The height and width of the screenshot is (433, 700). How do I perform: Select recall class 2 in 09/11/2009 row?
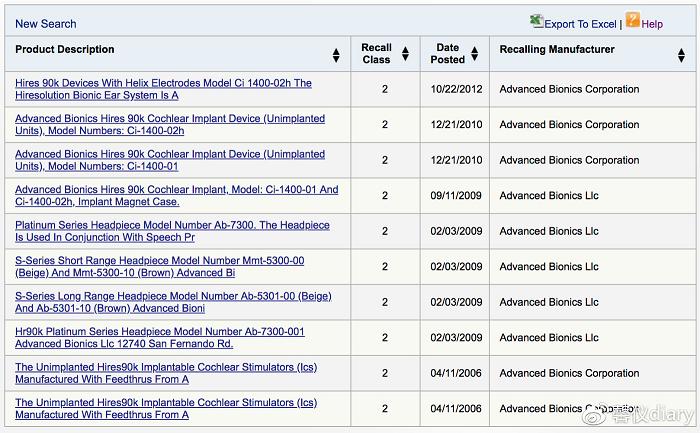[385, 196]
